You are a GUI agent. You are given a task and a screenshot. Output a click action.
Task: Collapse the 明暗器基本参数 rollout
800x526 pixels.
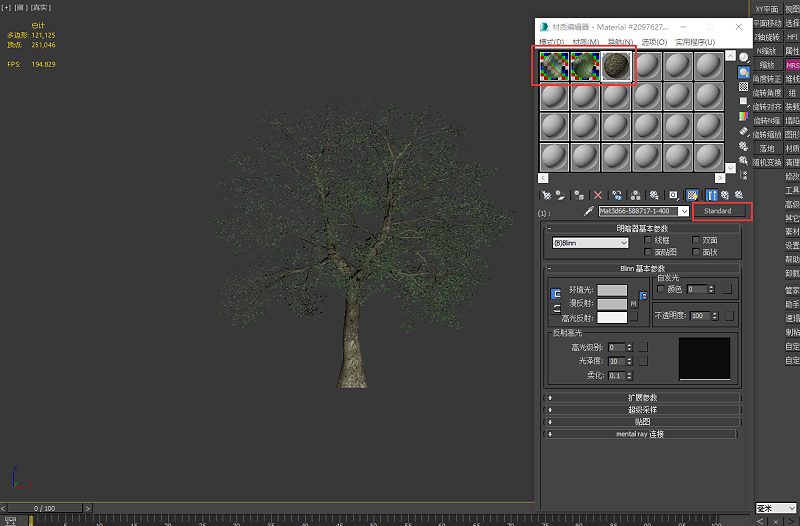(x=643, y=228)
